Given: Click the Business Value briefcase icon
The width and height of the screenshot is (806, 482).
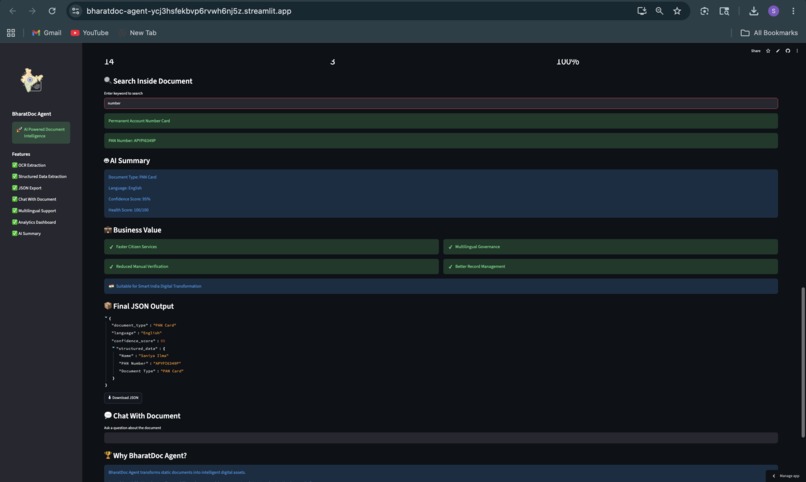Looking at the screenshot, I should click(x=107, y=230).
